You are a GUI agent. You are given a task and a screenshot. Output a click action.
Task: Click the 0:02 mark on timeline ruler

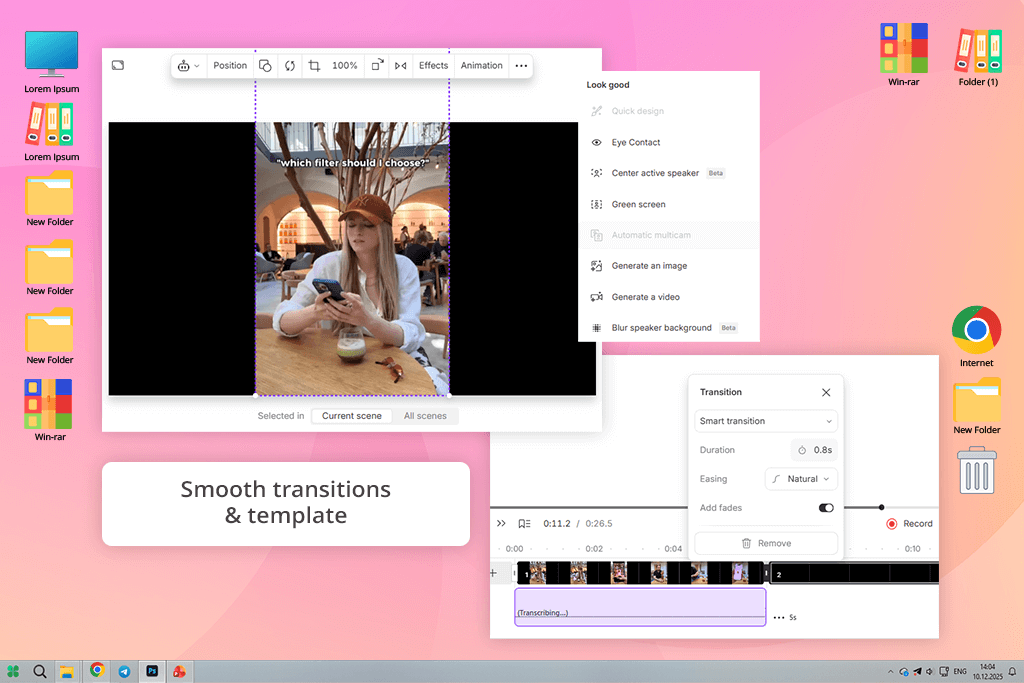click(594, 548)
